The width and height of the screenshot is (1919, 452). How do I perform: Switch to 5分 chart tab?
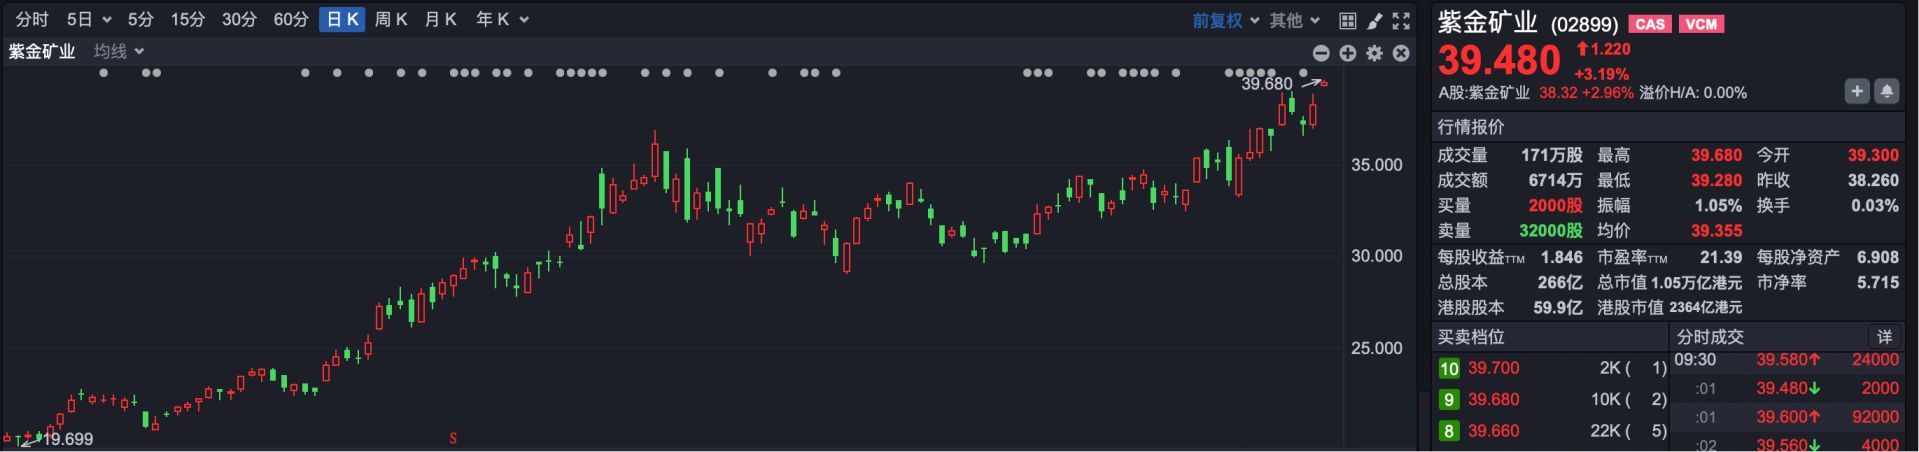[141, 20]
